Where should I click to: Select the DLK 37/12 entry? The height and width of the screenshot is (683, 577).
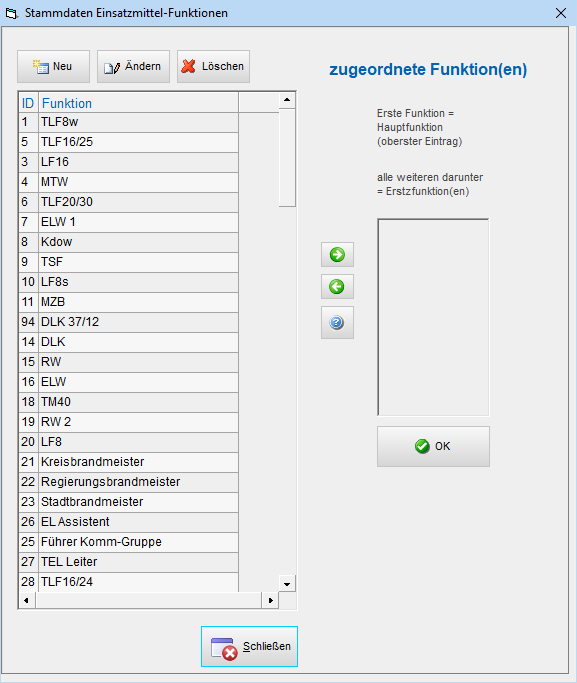tap(128, 322)
